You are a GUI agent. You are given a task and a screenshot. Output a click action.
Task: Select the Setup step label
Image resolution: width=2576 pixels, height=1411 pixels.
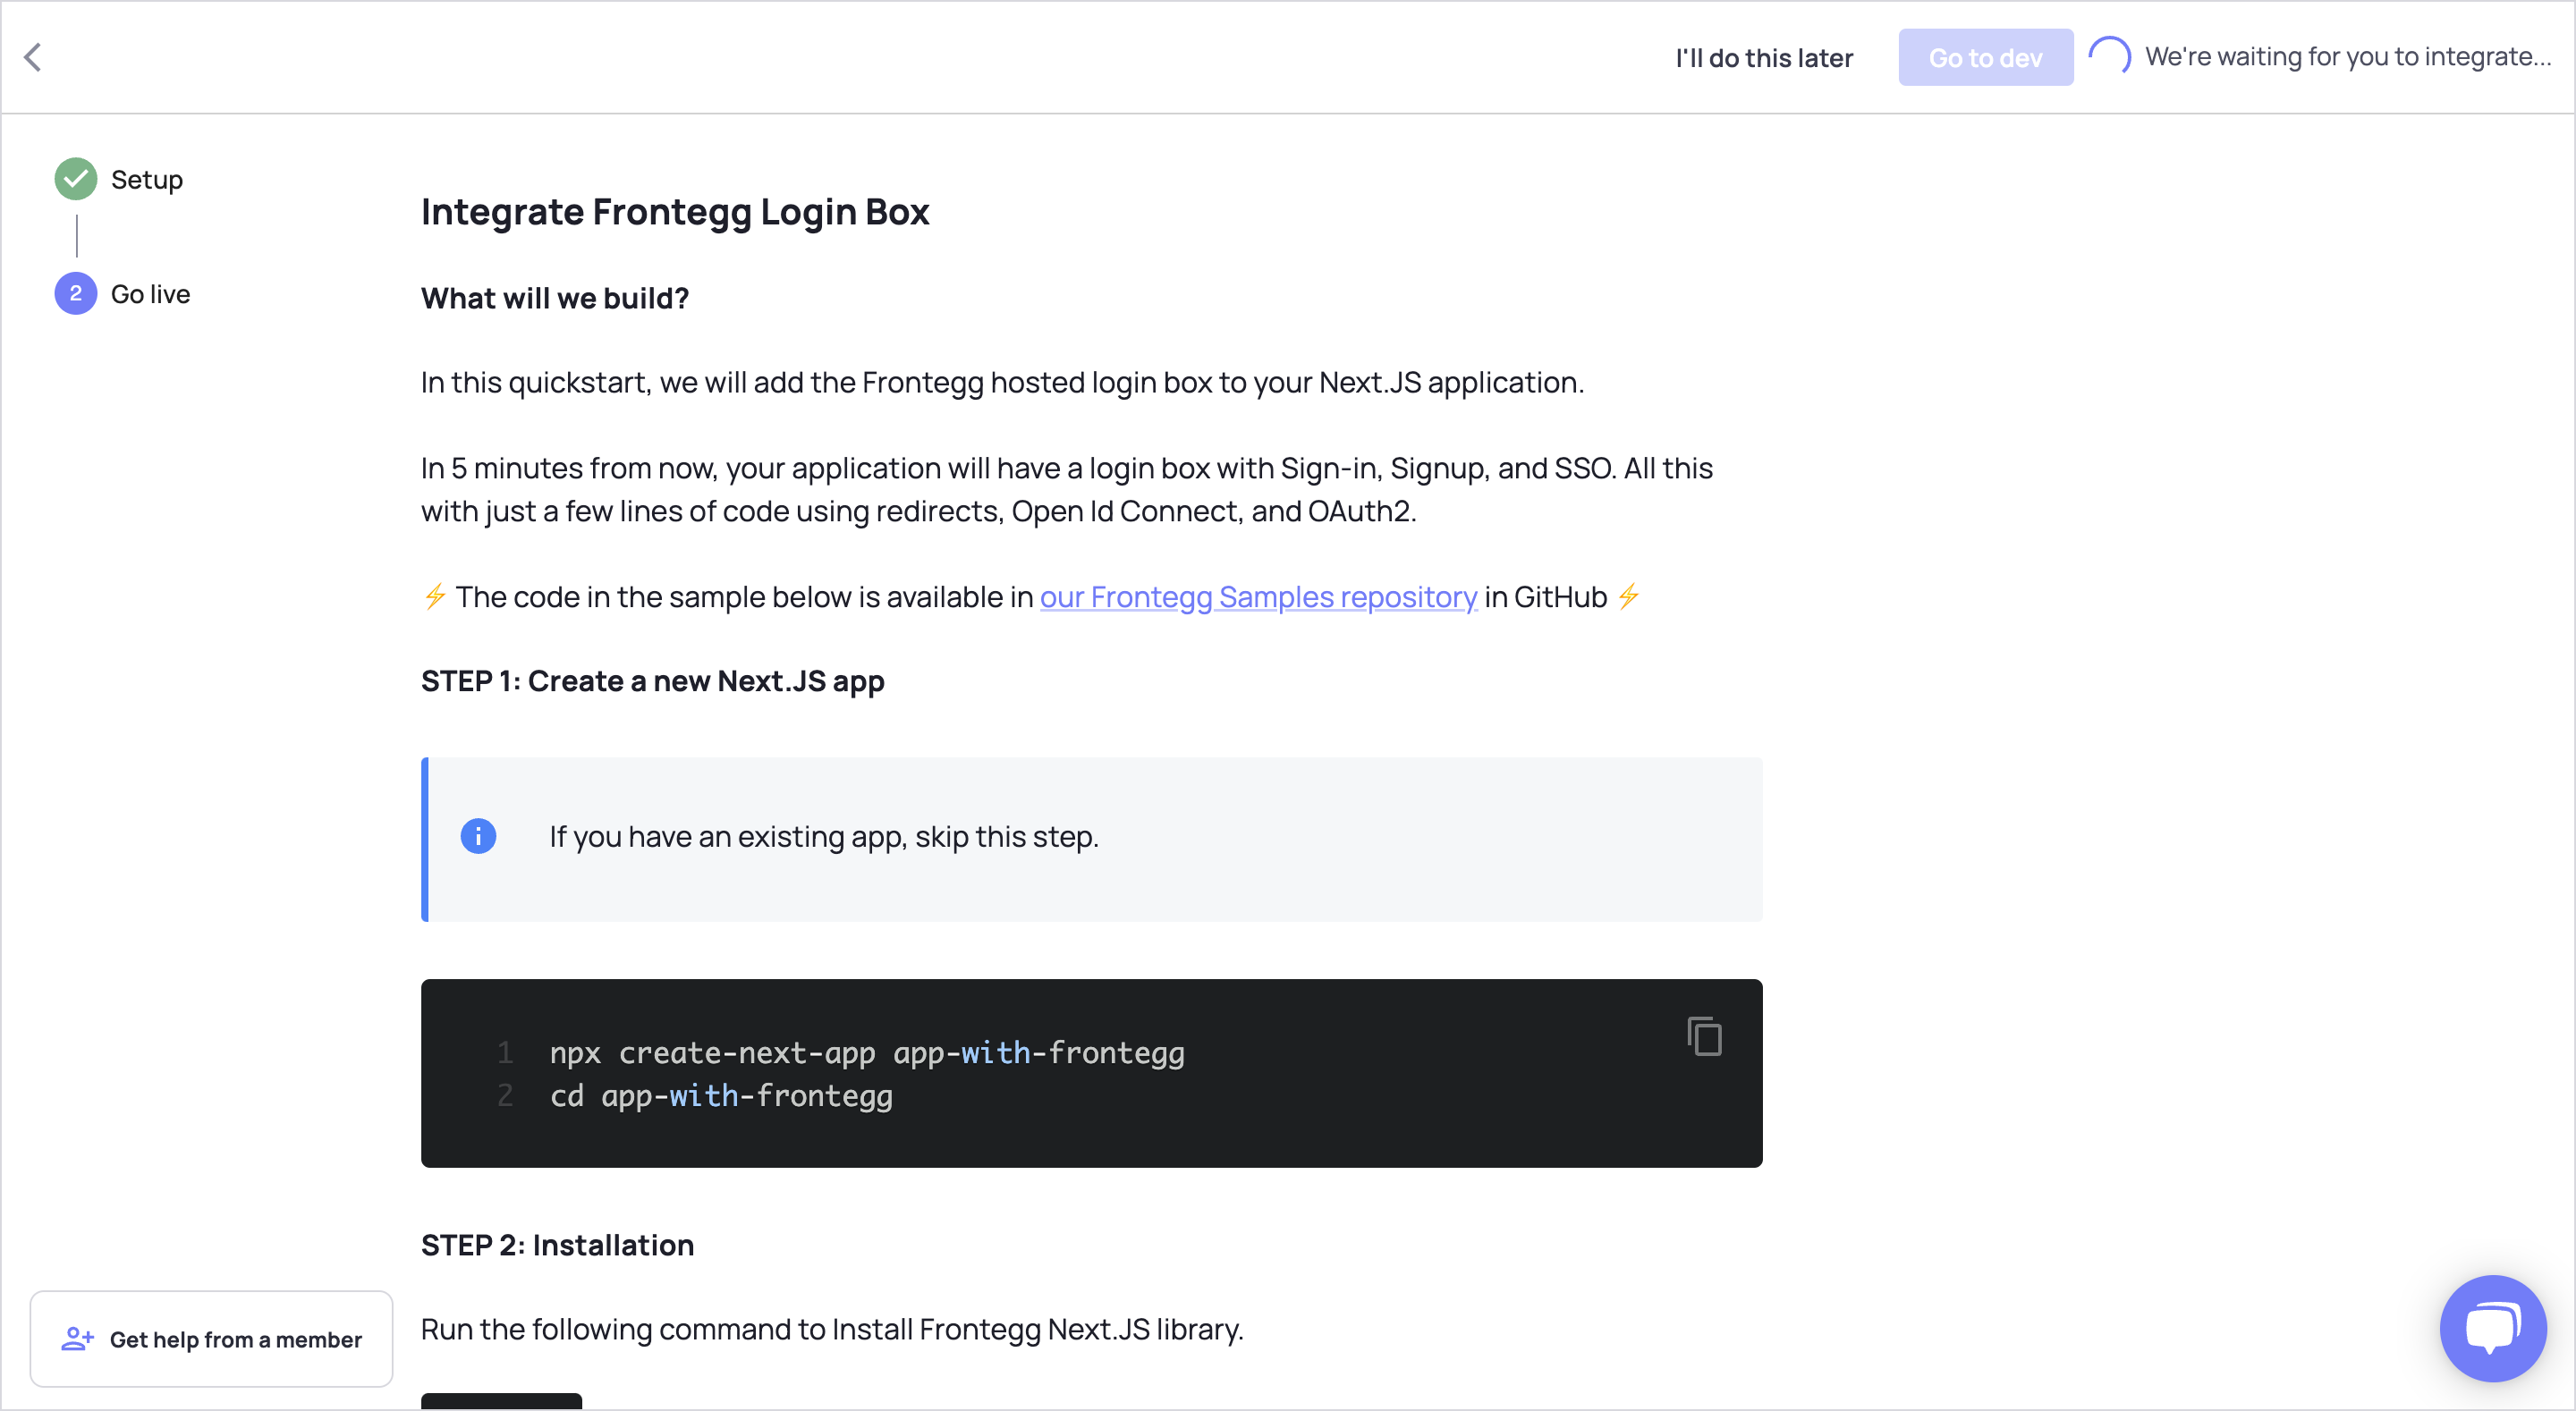point(147,180)
